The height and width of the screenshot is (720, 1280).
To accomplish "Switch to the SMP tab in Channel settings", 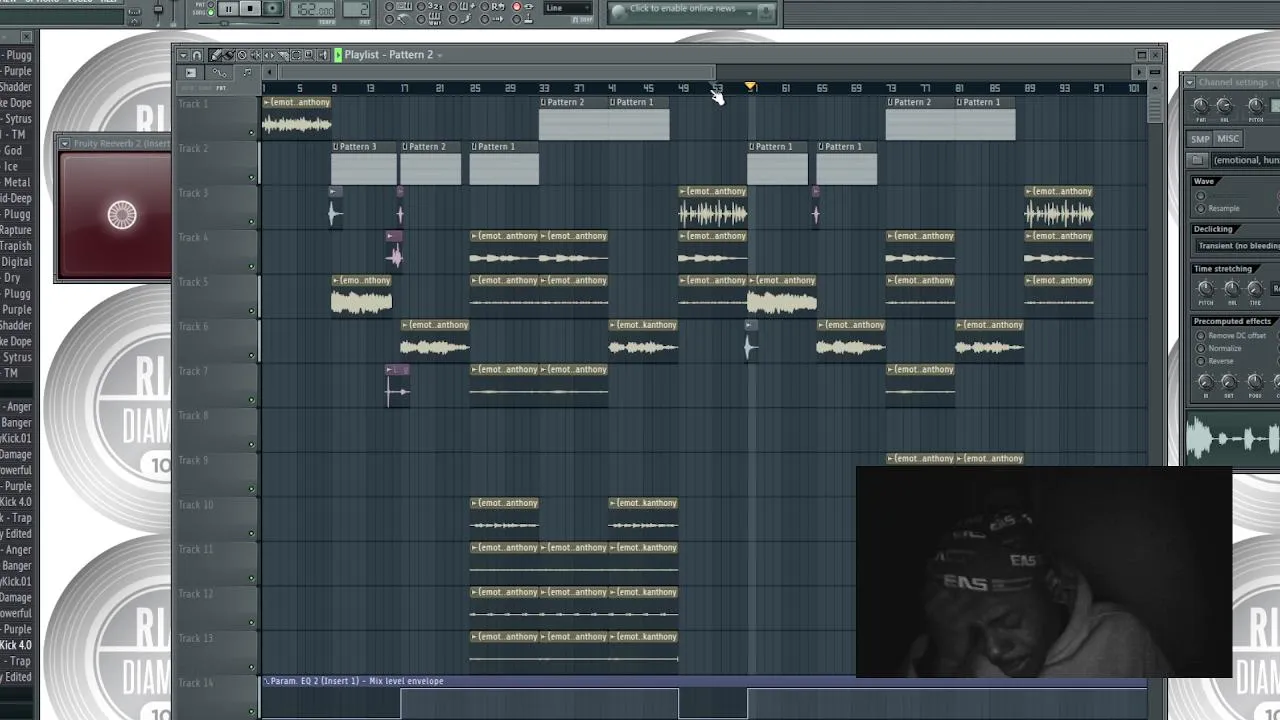I will click(x=1200, y=139).
